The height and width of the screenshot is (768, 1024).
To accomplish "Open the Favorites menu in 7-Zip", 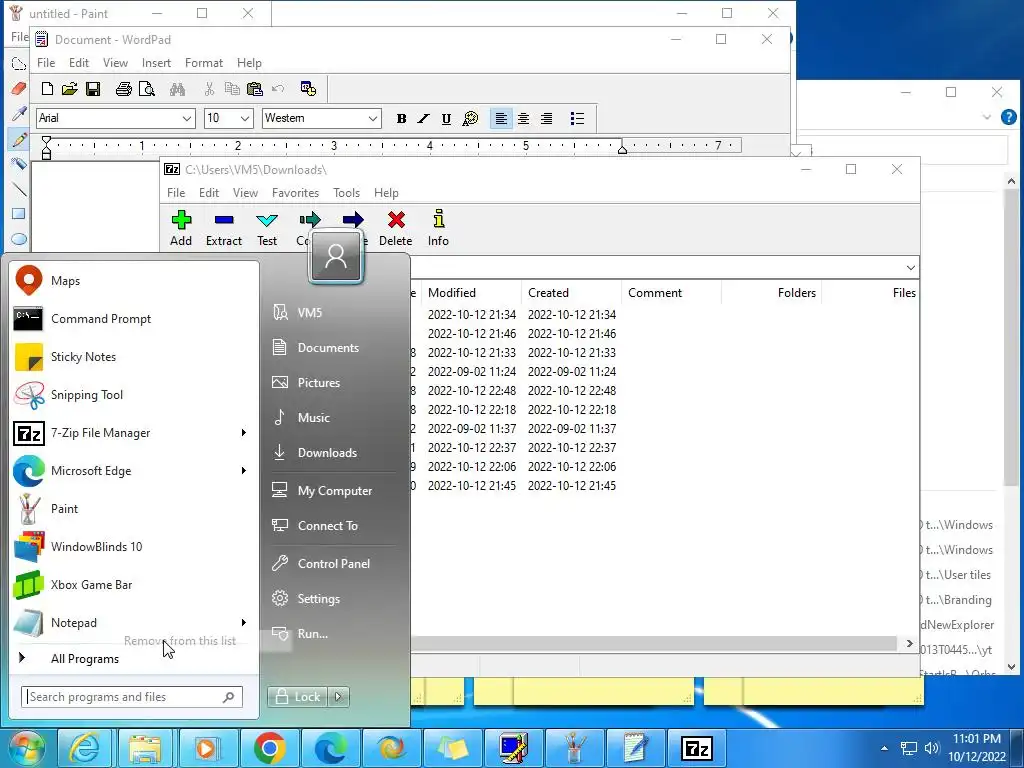I will tap(295, 193).
